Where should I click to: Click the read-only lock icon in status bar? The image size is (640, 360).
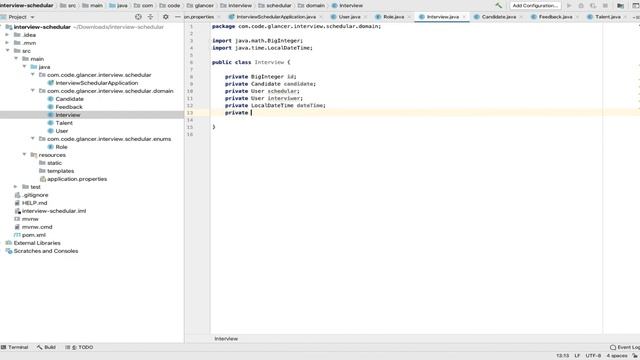coord(635,356)
